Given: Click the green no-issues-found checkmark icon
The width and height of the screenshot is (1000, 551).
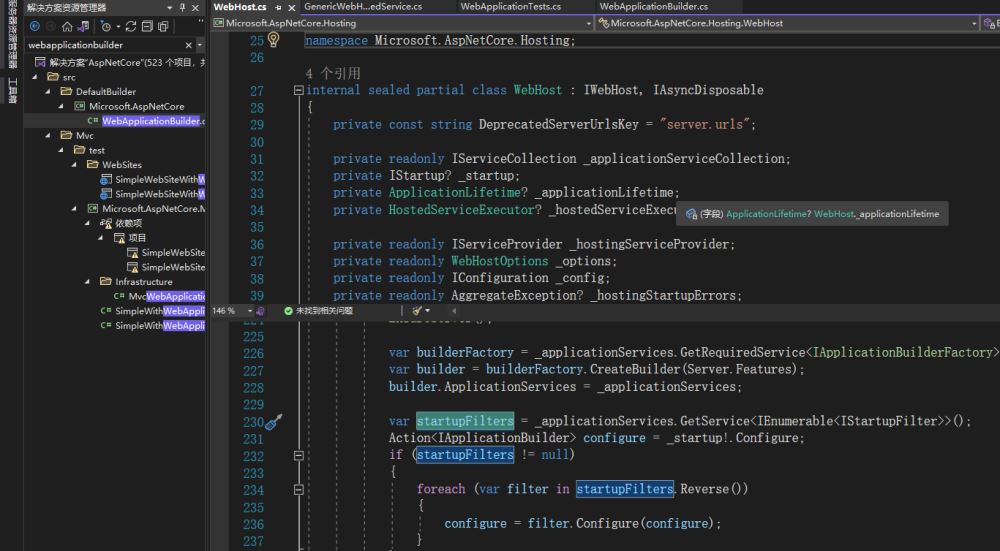Looking at the screenshot, I should 288,311.
